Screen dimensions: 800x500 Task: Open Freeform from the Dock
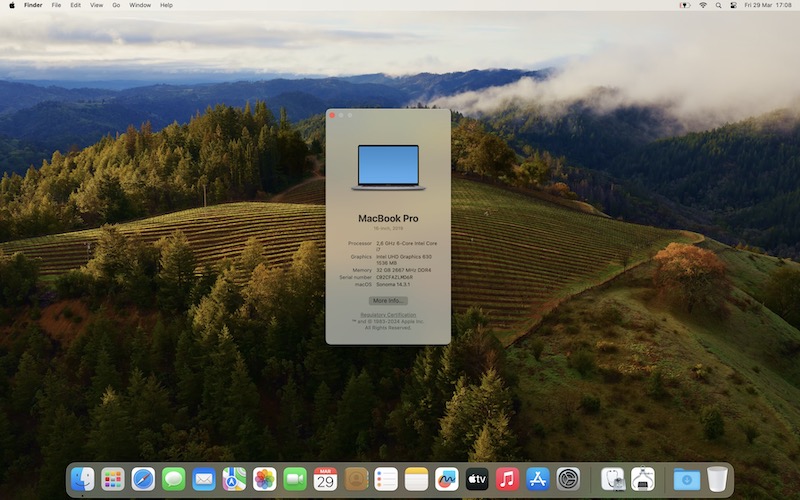447,479
